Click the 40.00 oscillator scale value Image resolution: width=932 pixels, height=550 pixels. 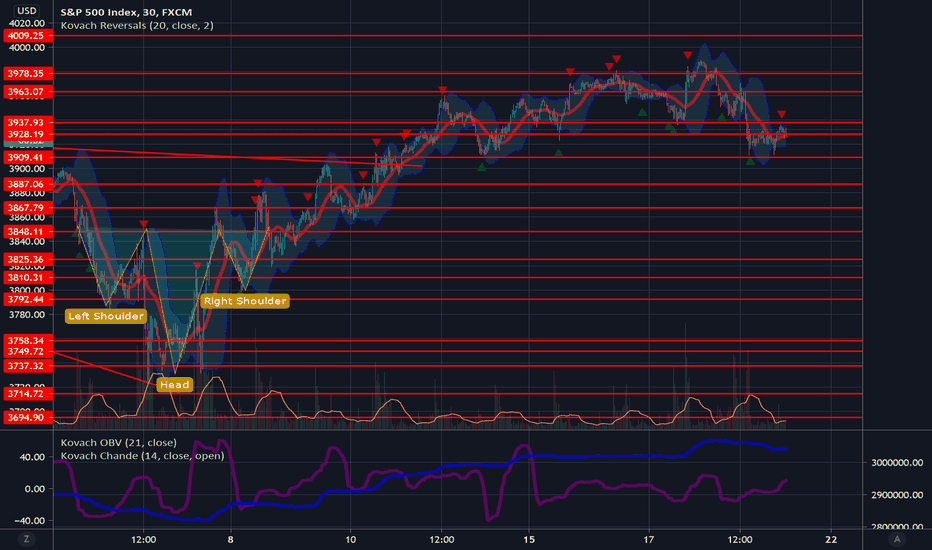(x=32, y=457)
